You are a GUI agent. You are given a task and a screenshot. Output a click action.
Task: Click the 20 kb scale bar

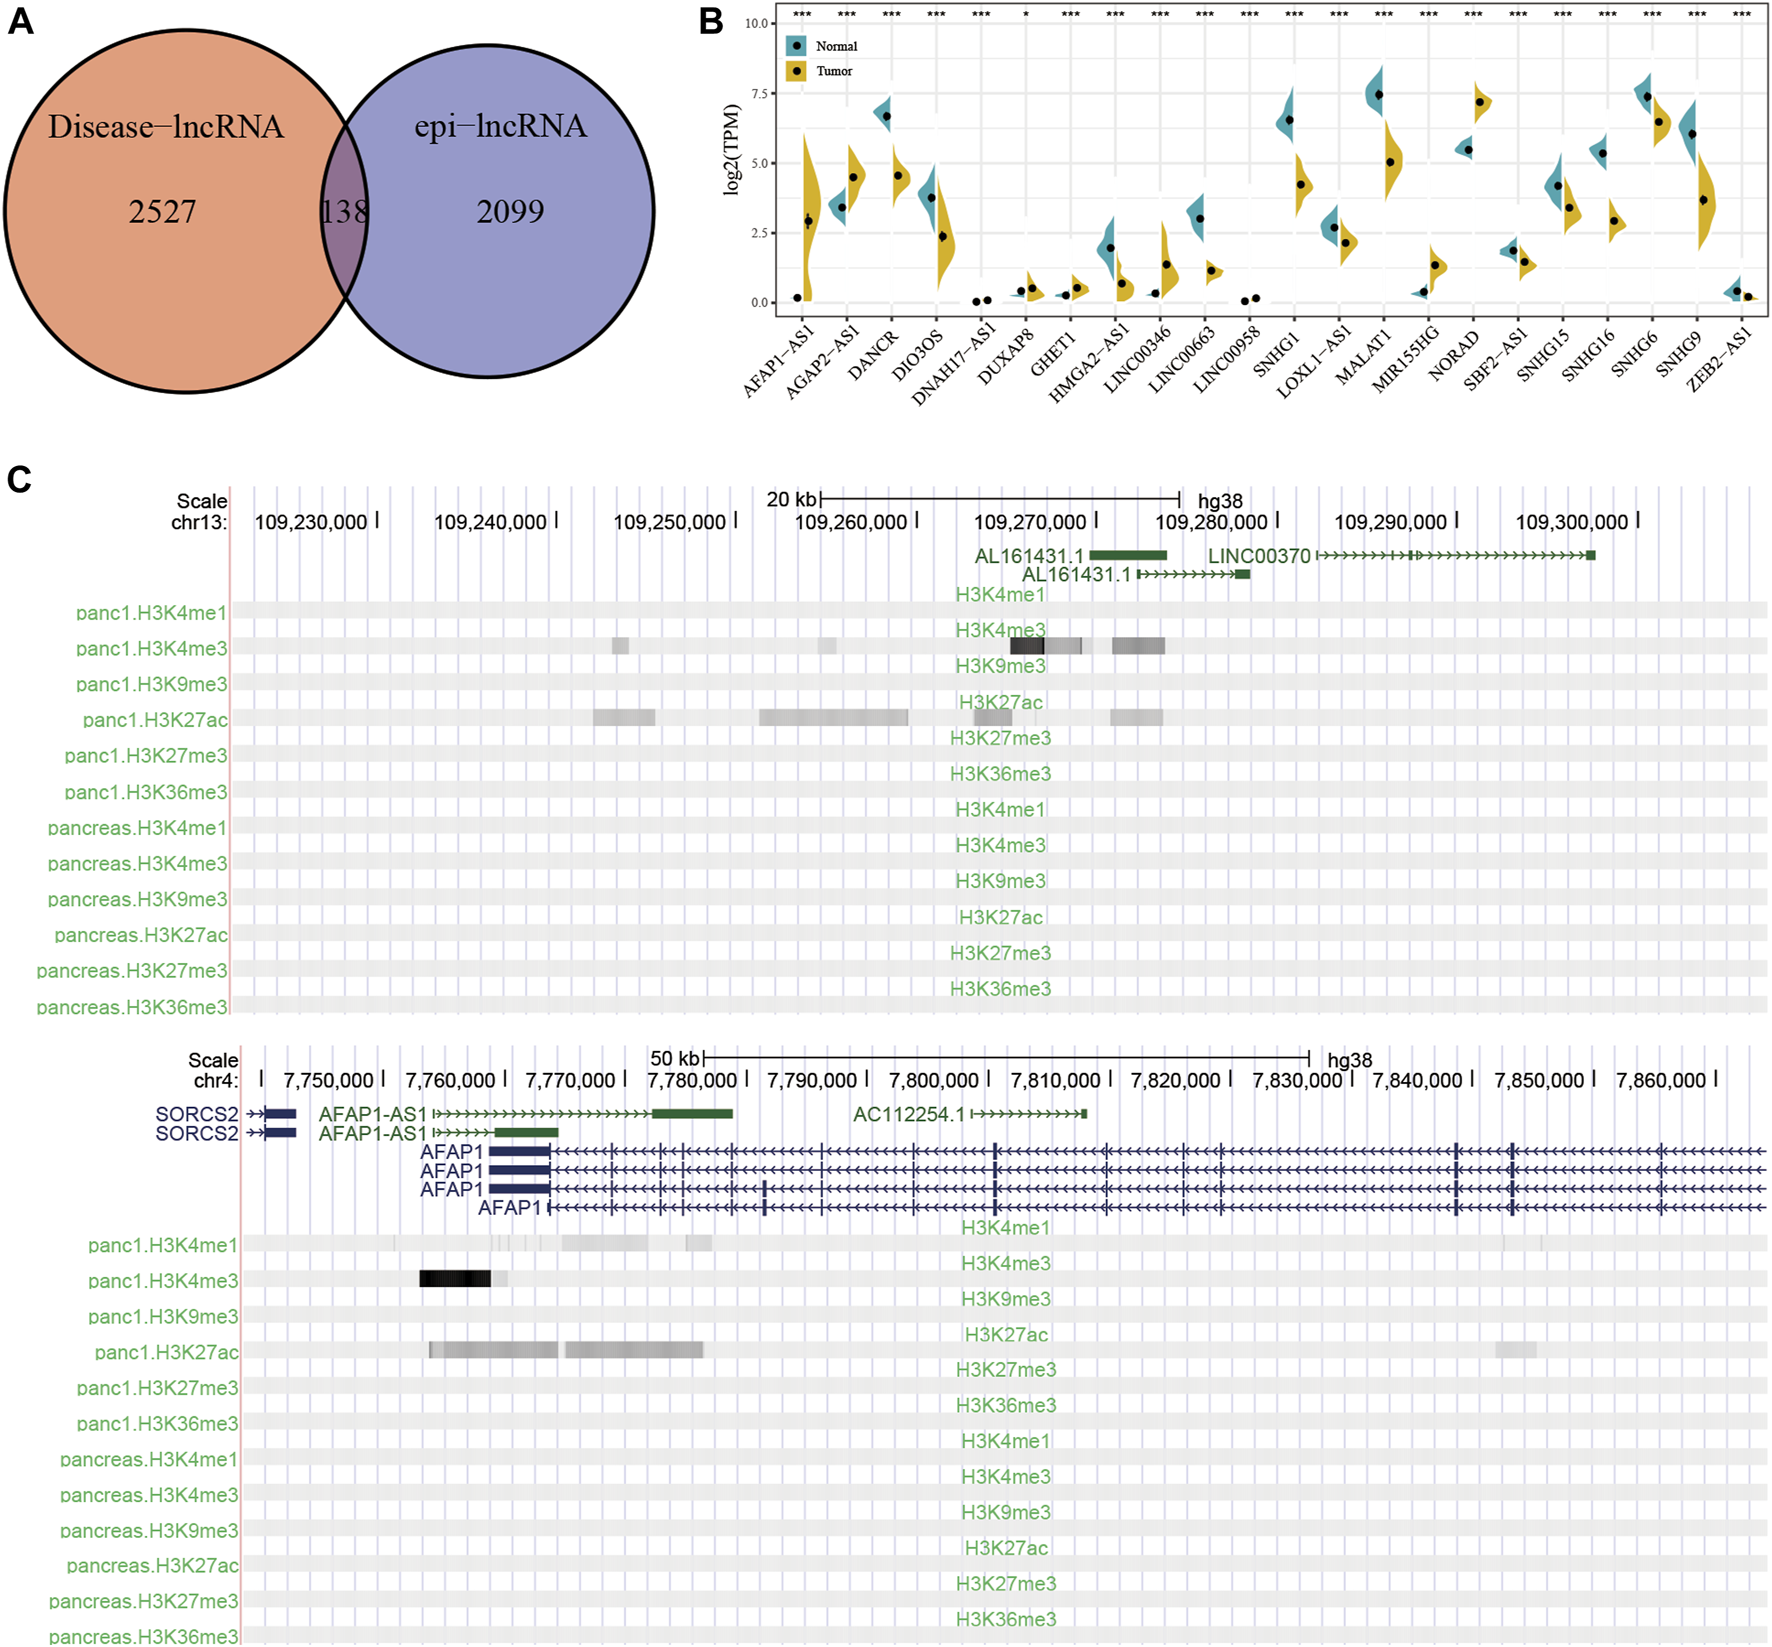(1000, 499)
